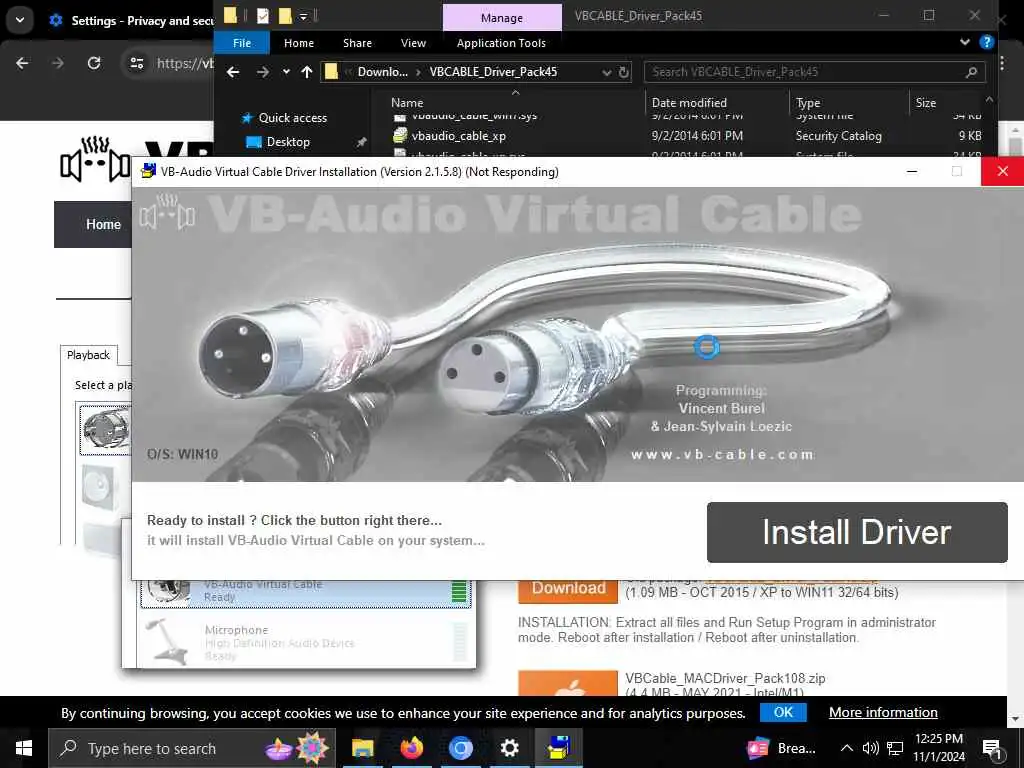Sort files by Date modified column
The height and width of the screenshot is (768, 1024).
click(x=689, y=103)
